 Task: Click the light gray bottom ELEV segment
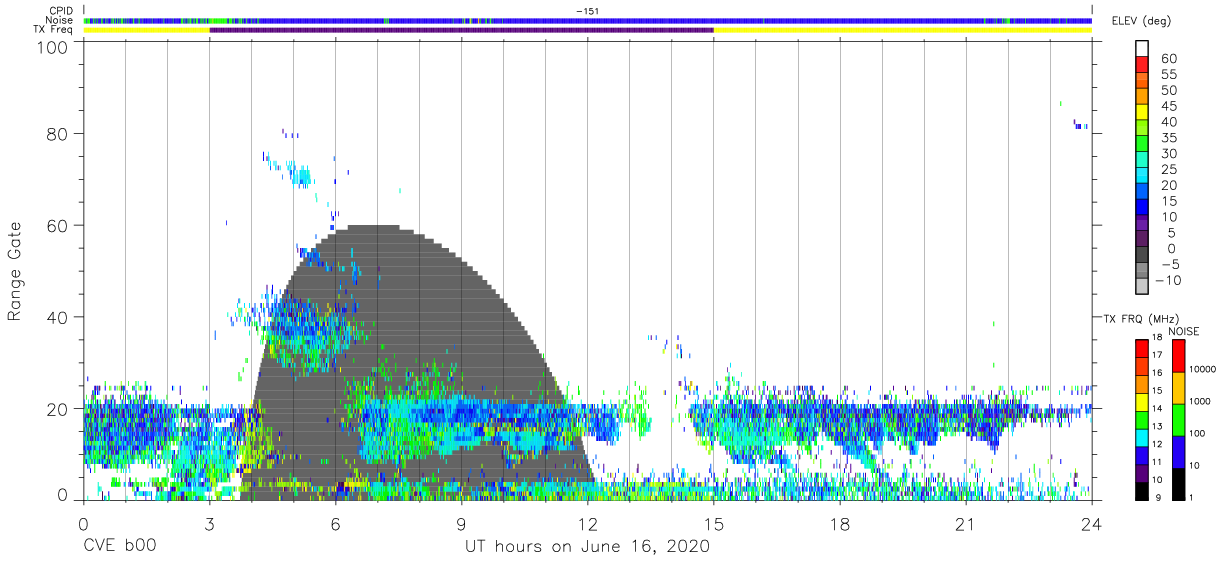(x=1142, y=286)
